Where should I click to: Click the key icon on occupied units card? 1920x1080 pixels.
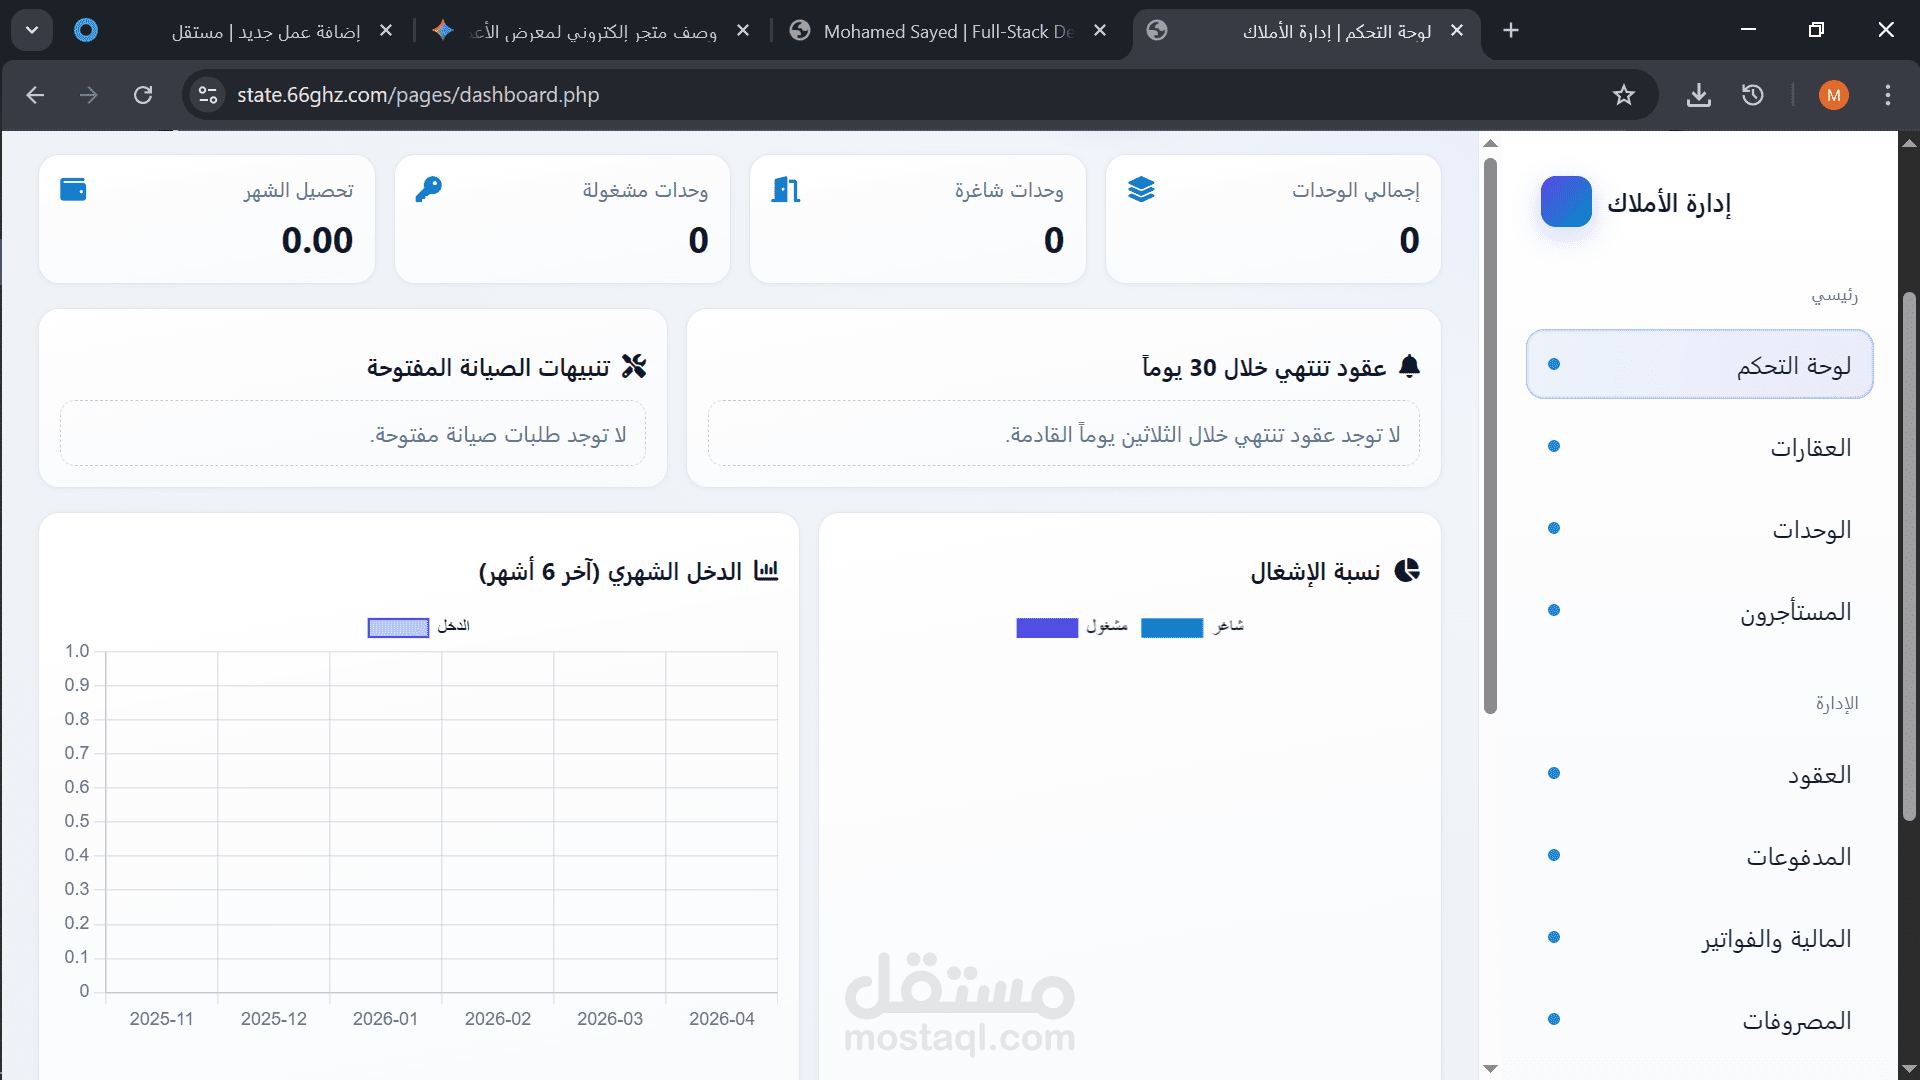pos(428,189)
